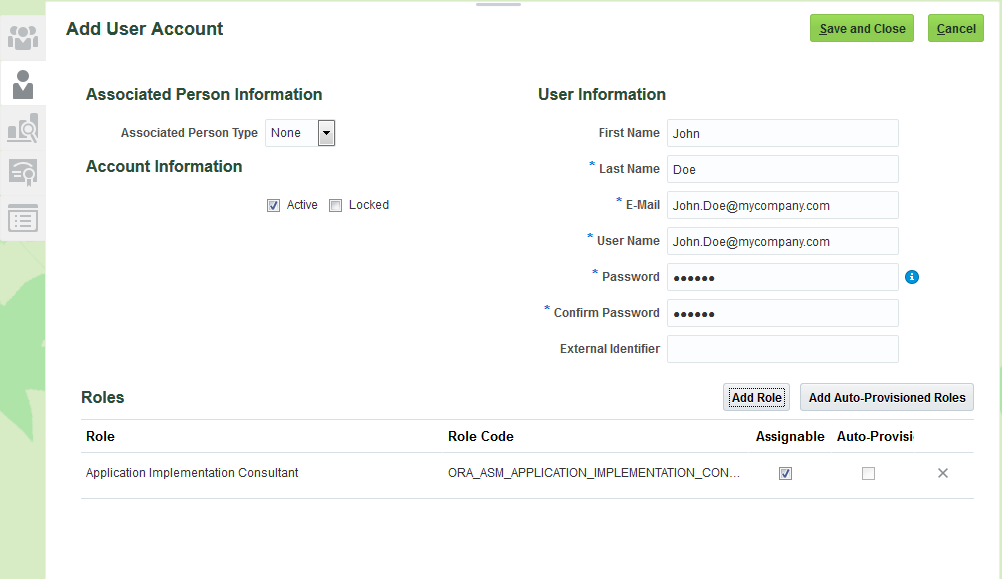Image resolution: width=1002 pixels, height=579 pixels.
Task: Open the certificate sidebar icon
Action: point(22,173)
